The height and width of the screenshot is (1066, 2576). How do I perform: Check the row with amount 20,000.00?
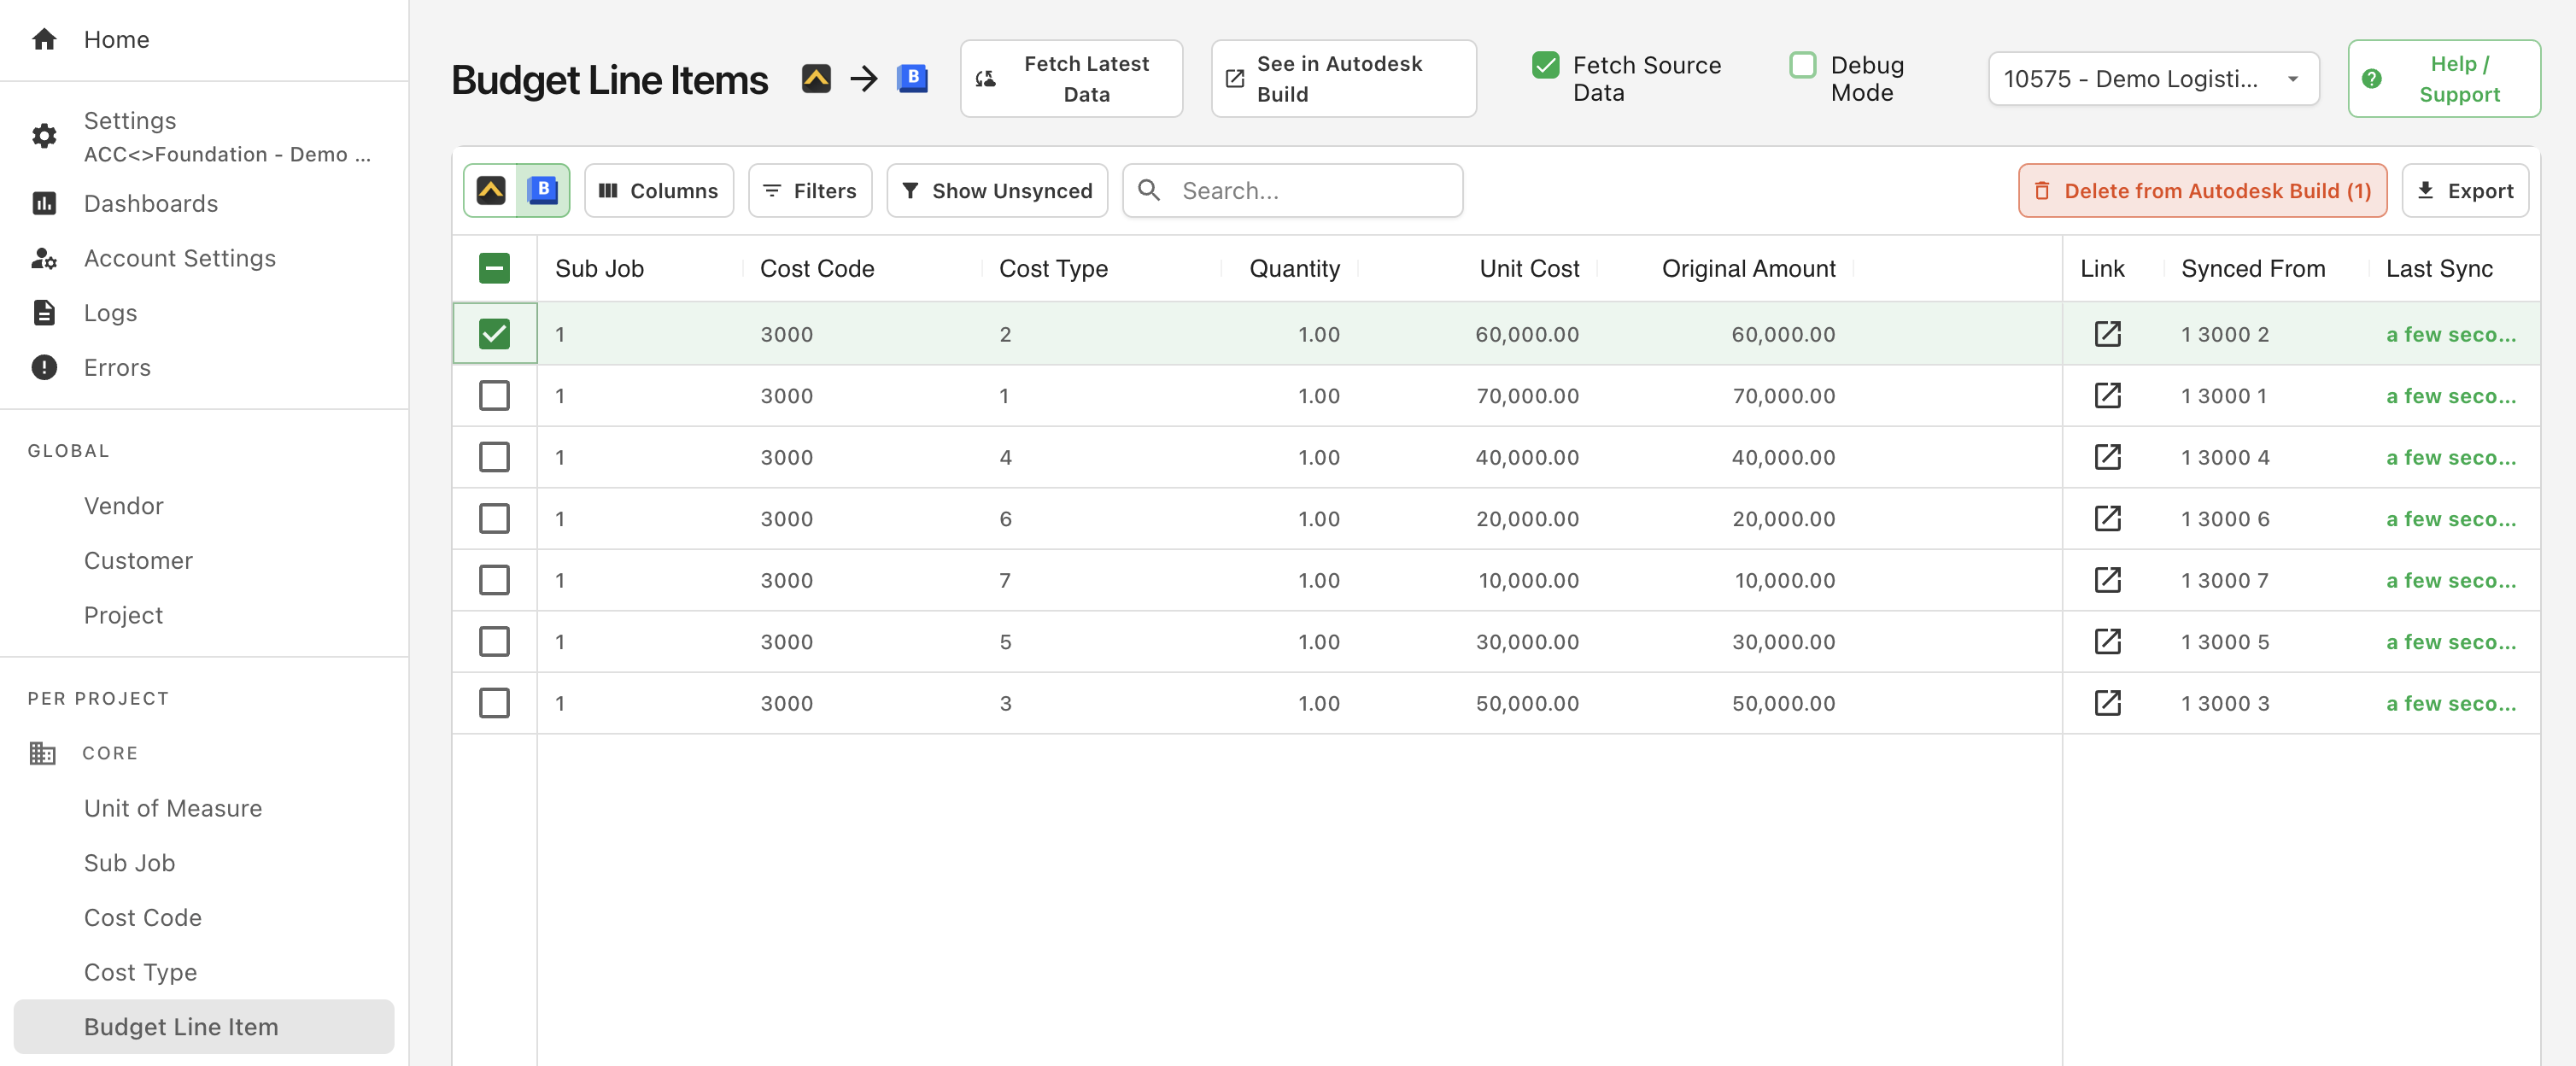tap(494, 518)
